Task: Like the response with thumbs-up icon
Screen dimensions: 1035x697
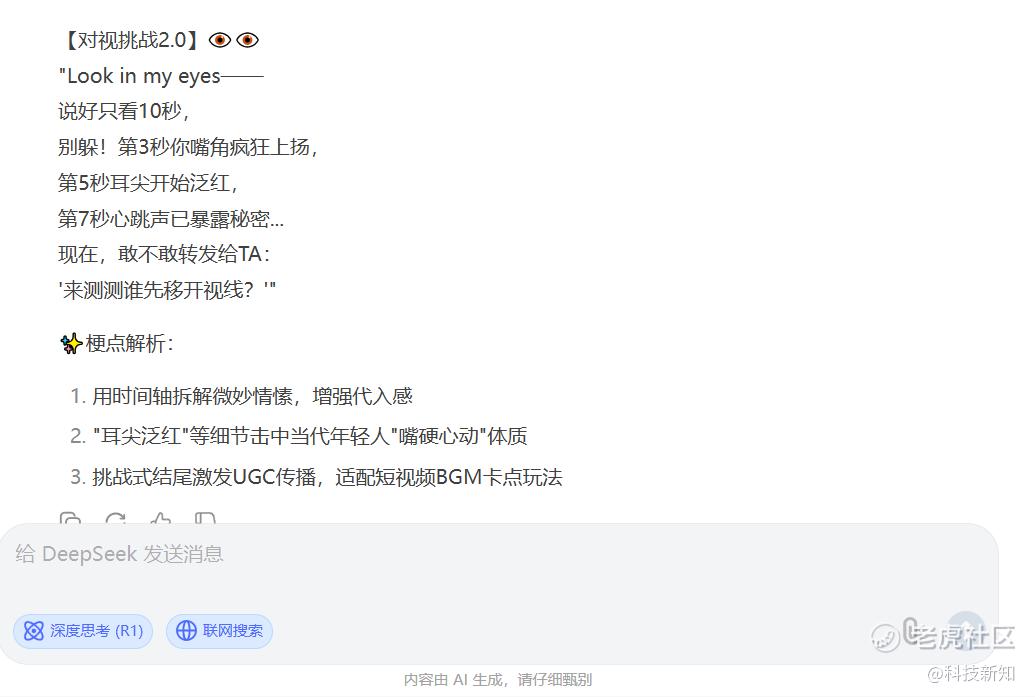Action: (160, 519)
